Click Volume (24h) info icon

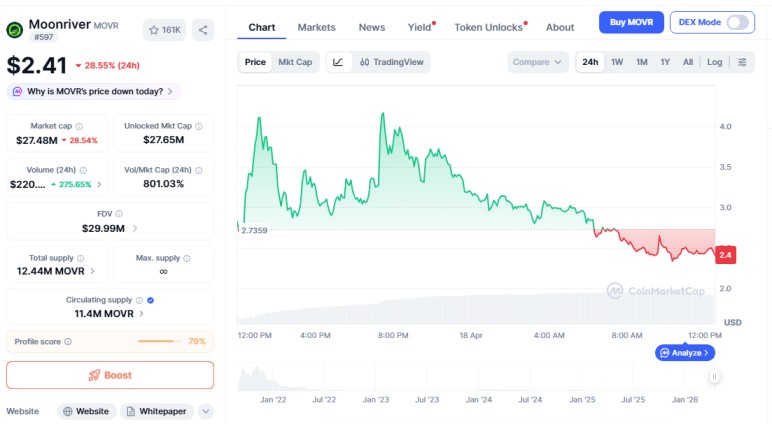pos(83,170)
